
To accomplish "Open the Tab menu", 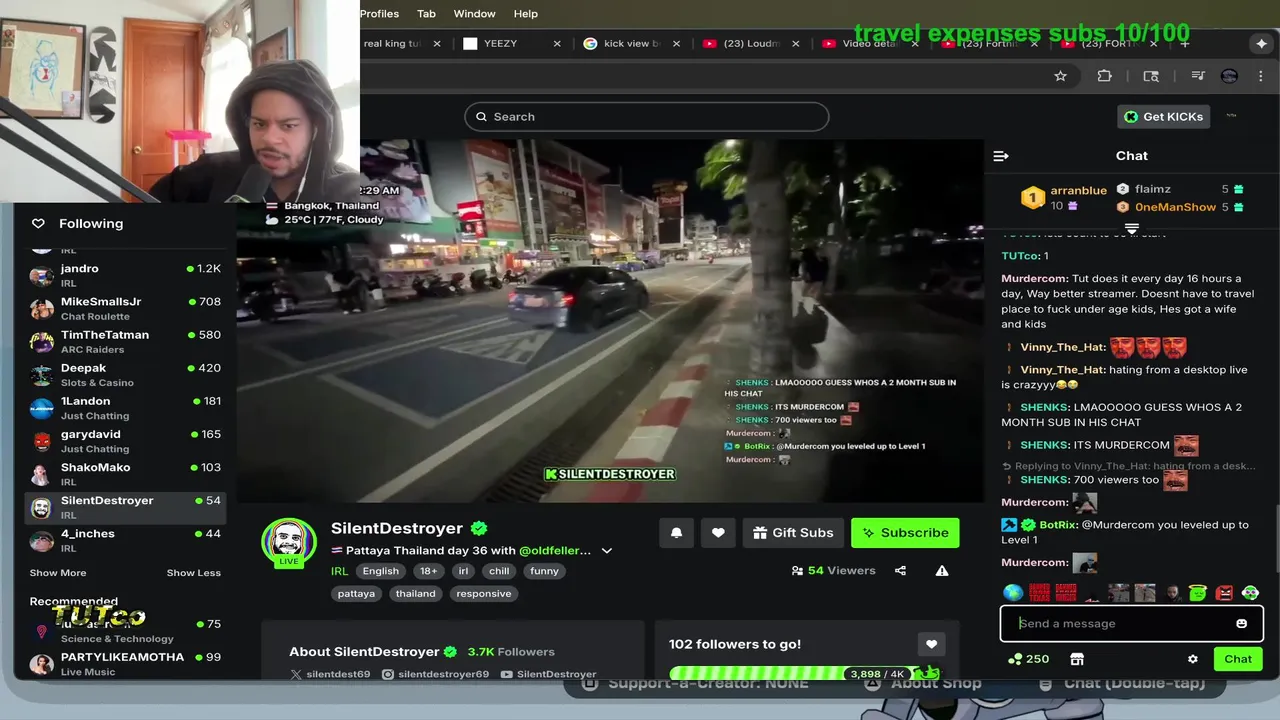I will [x=426, y=14].
